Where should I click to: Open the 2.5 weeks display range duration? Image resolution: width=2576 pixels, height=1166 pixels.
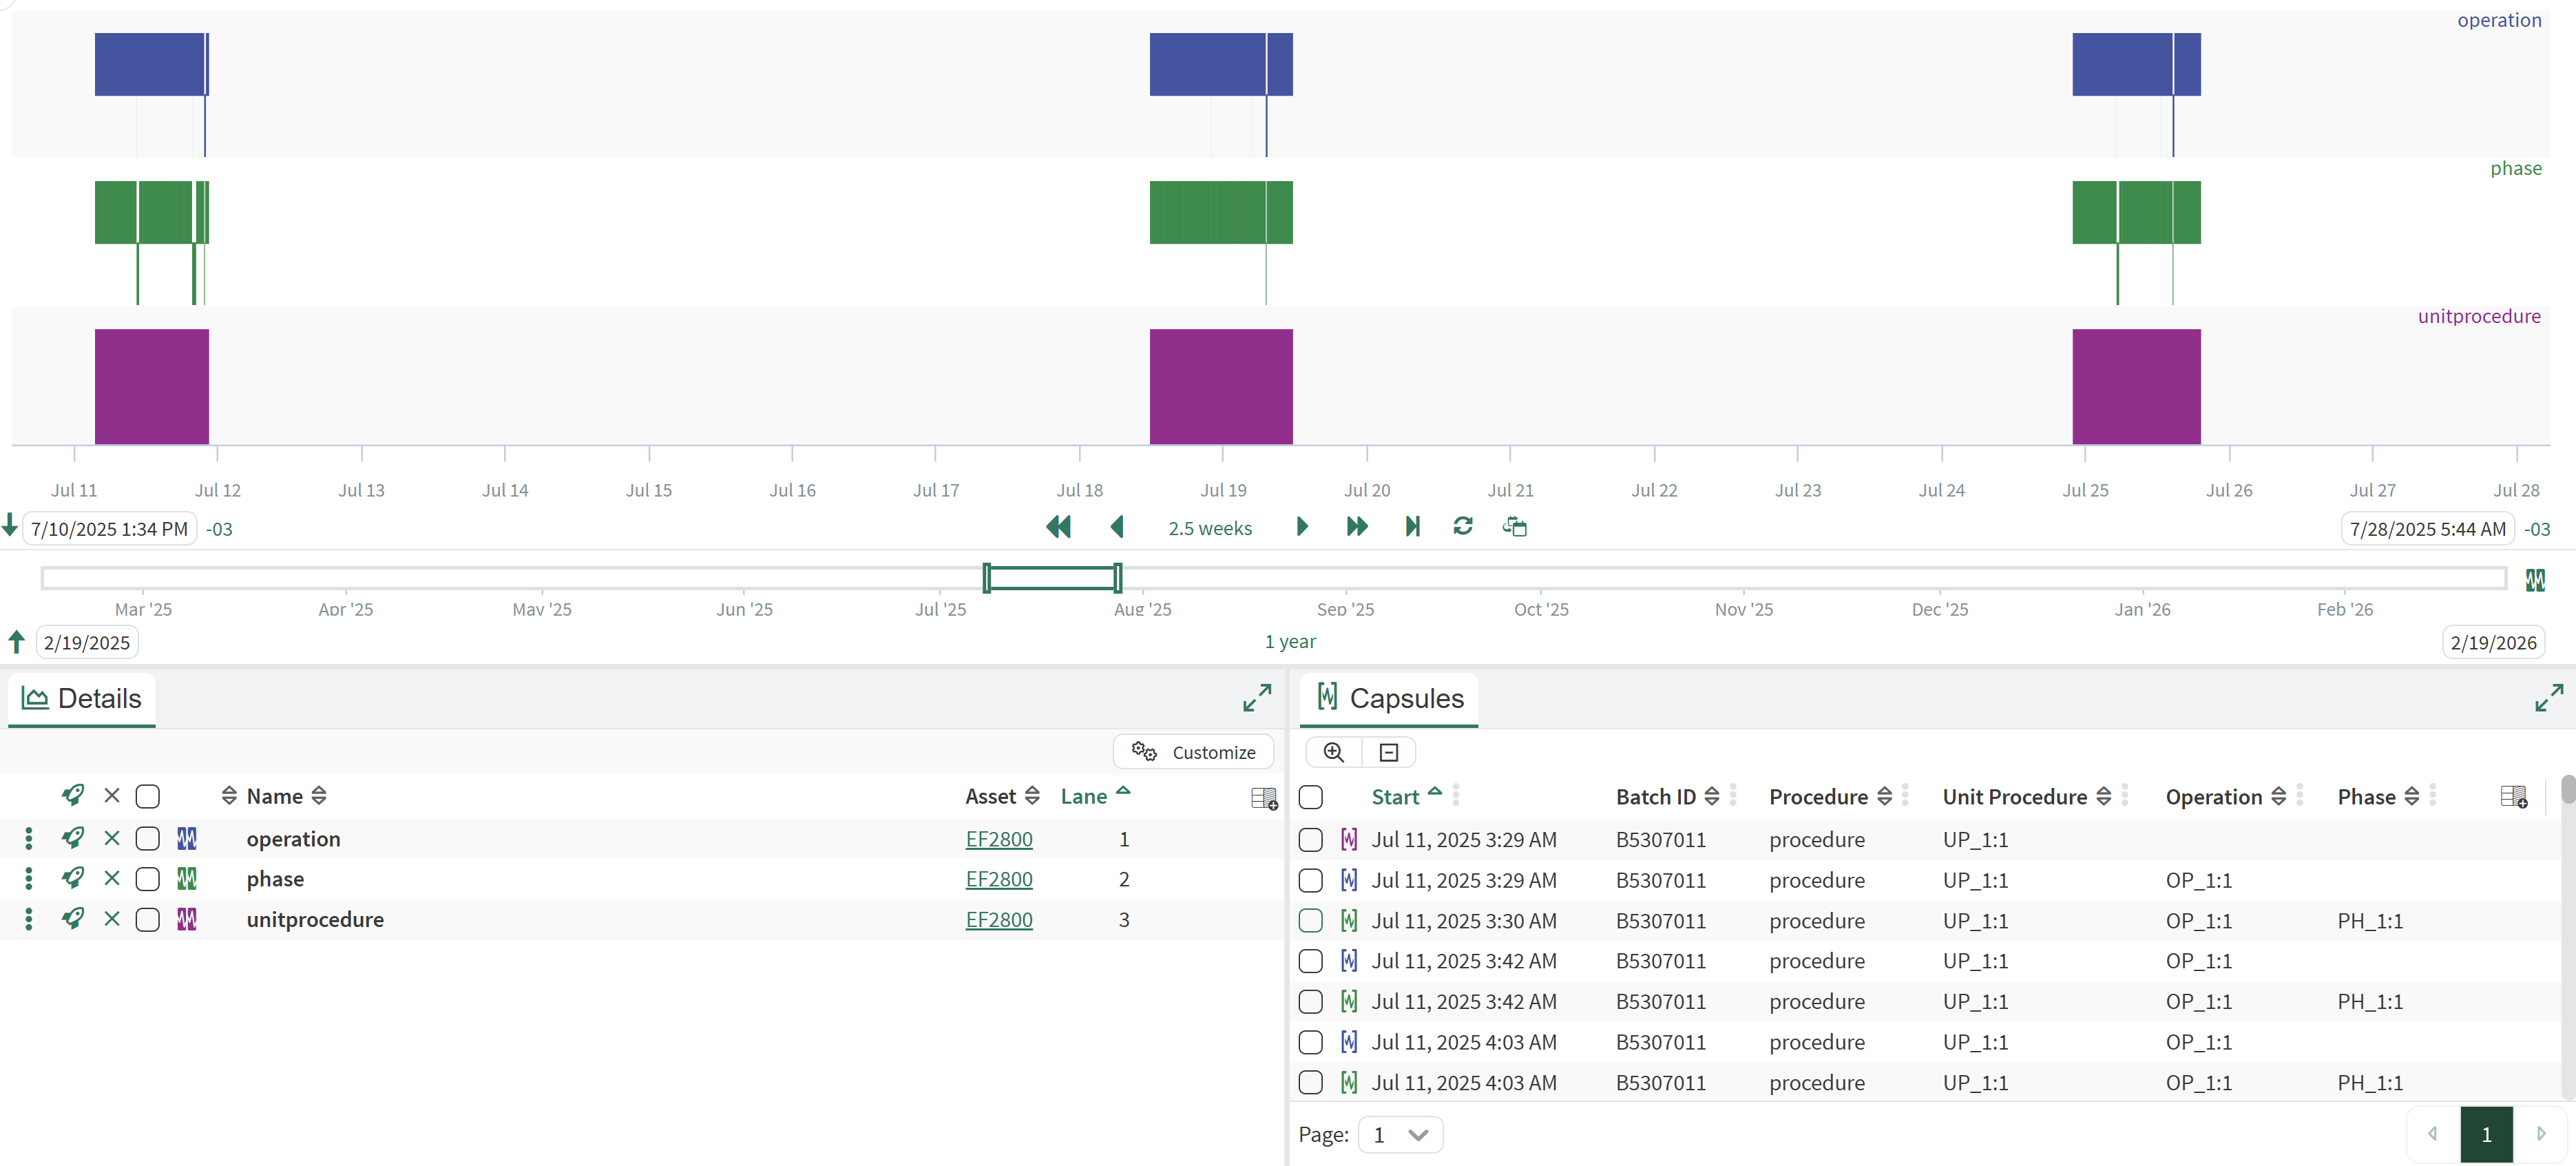tap(1209, 528)
